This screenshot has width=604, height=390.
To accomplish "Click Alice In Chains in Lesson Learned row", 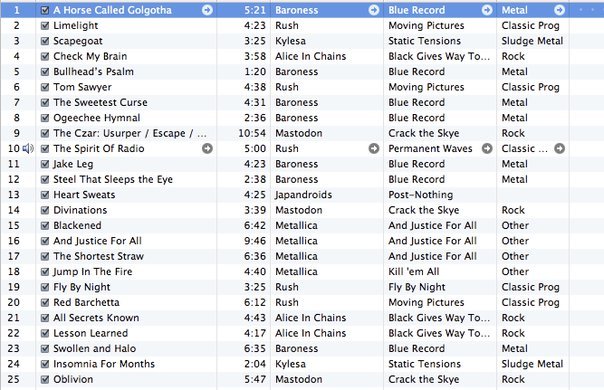I will pyautogui.click(x=310, y=333).
